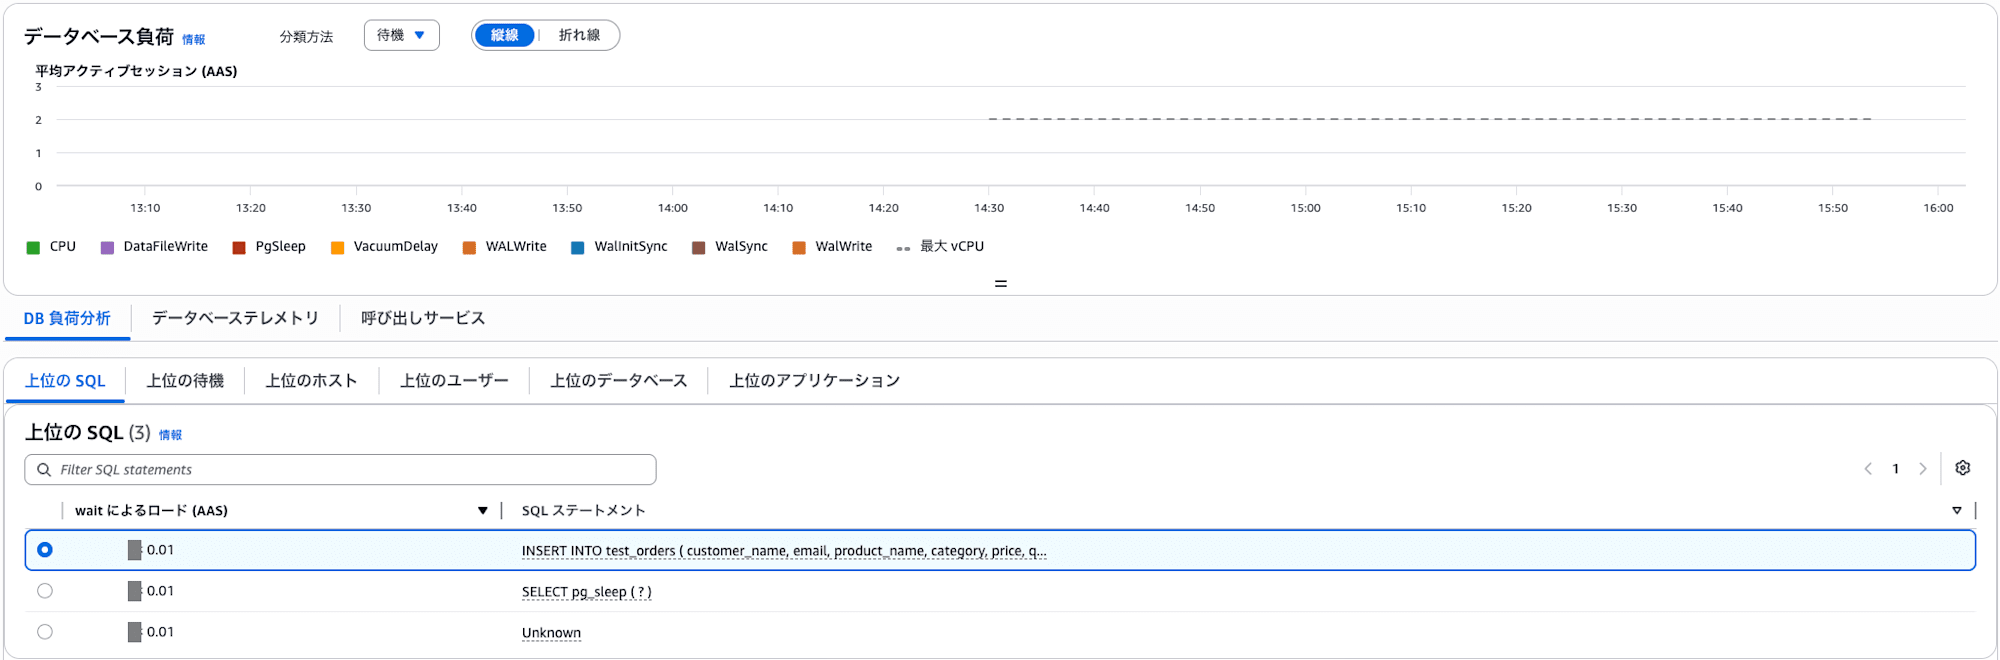The image size is (2000, 660).
Task: Open 情報 link beside 上位の SQL
Action: [170, 435]
